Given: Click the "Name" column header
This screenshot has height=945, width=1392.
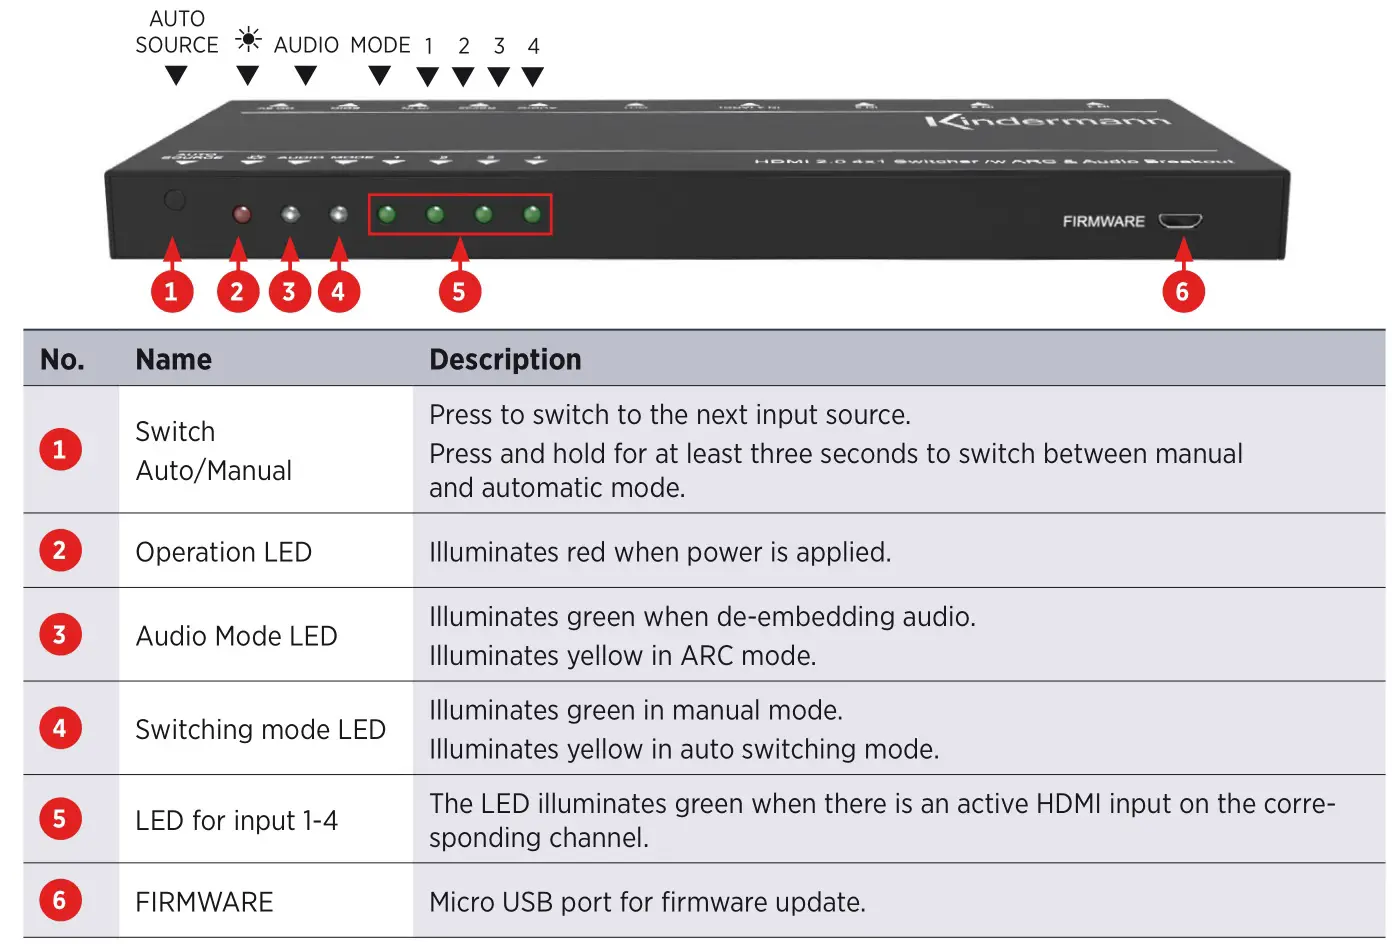Looking at the screenshot, I should (174, 359).
